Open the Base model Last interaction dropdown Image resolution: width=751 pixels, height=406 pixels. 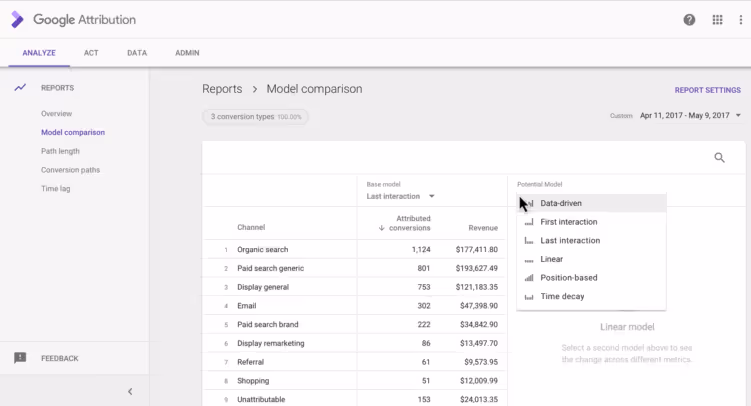400,196
